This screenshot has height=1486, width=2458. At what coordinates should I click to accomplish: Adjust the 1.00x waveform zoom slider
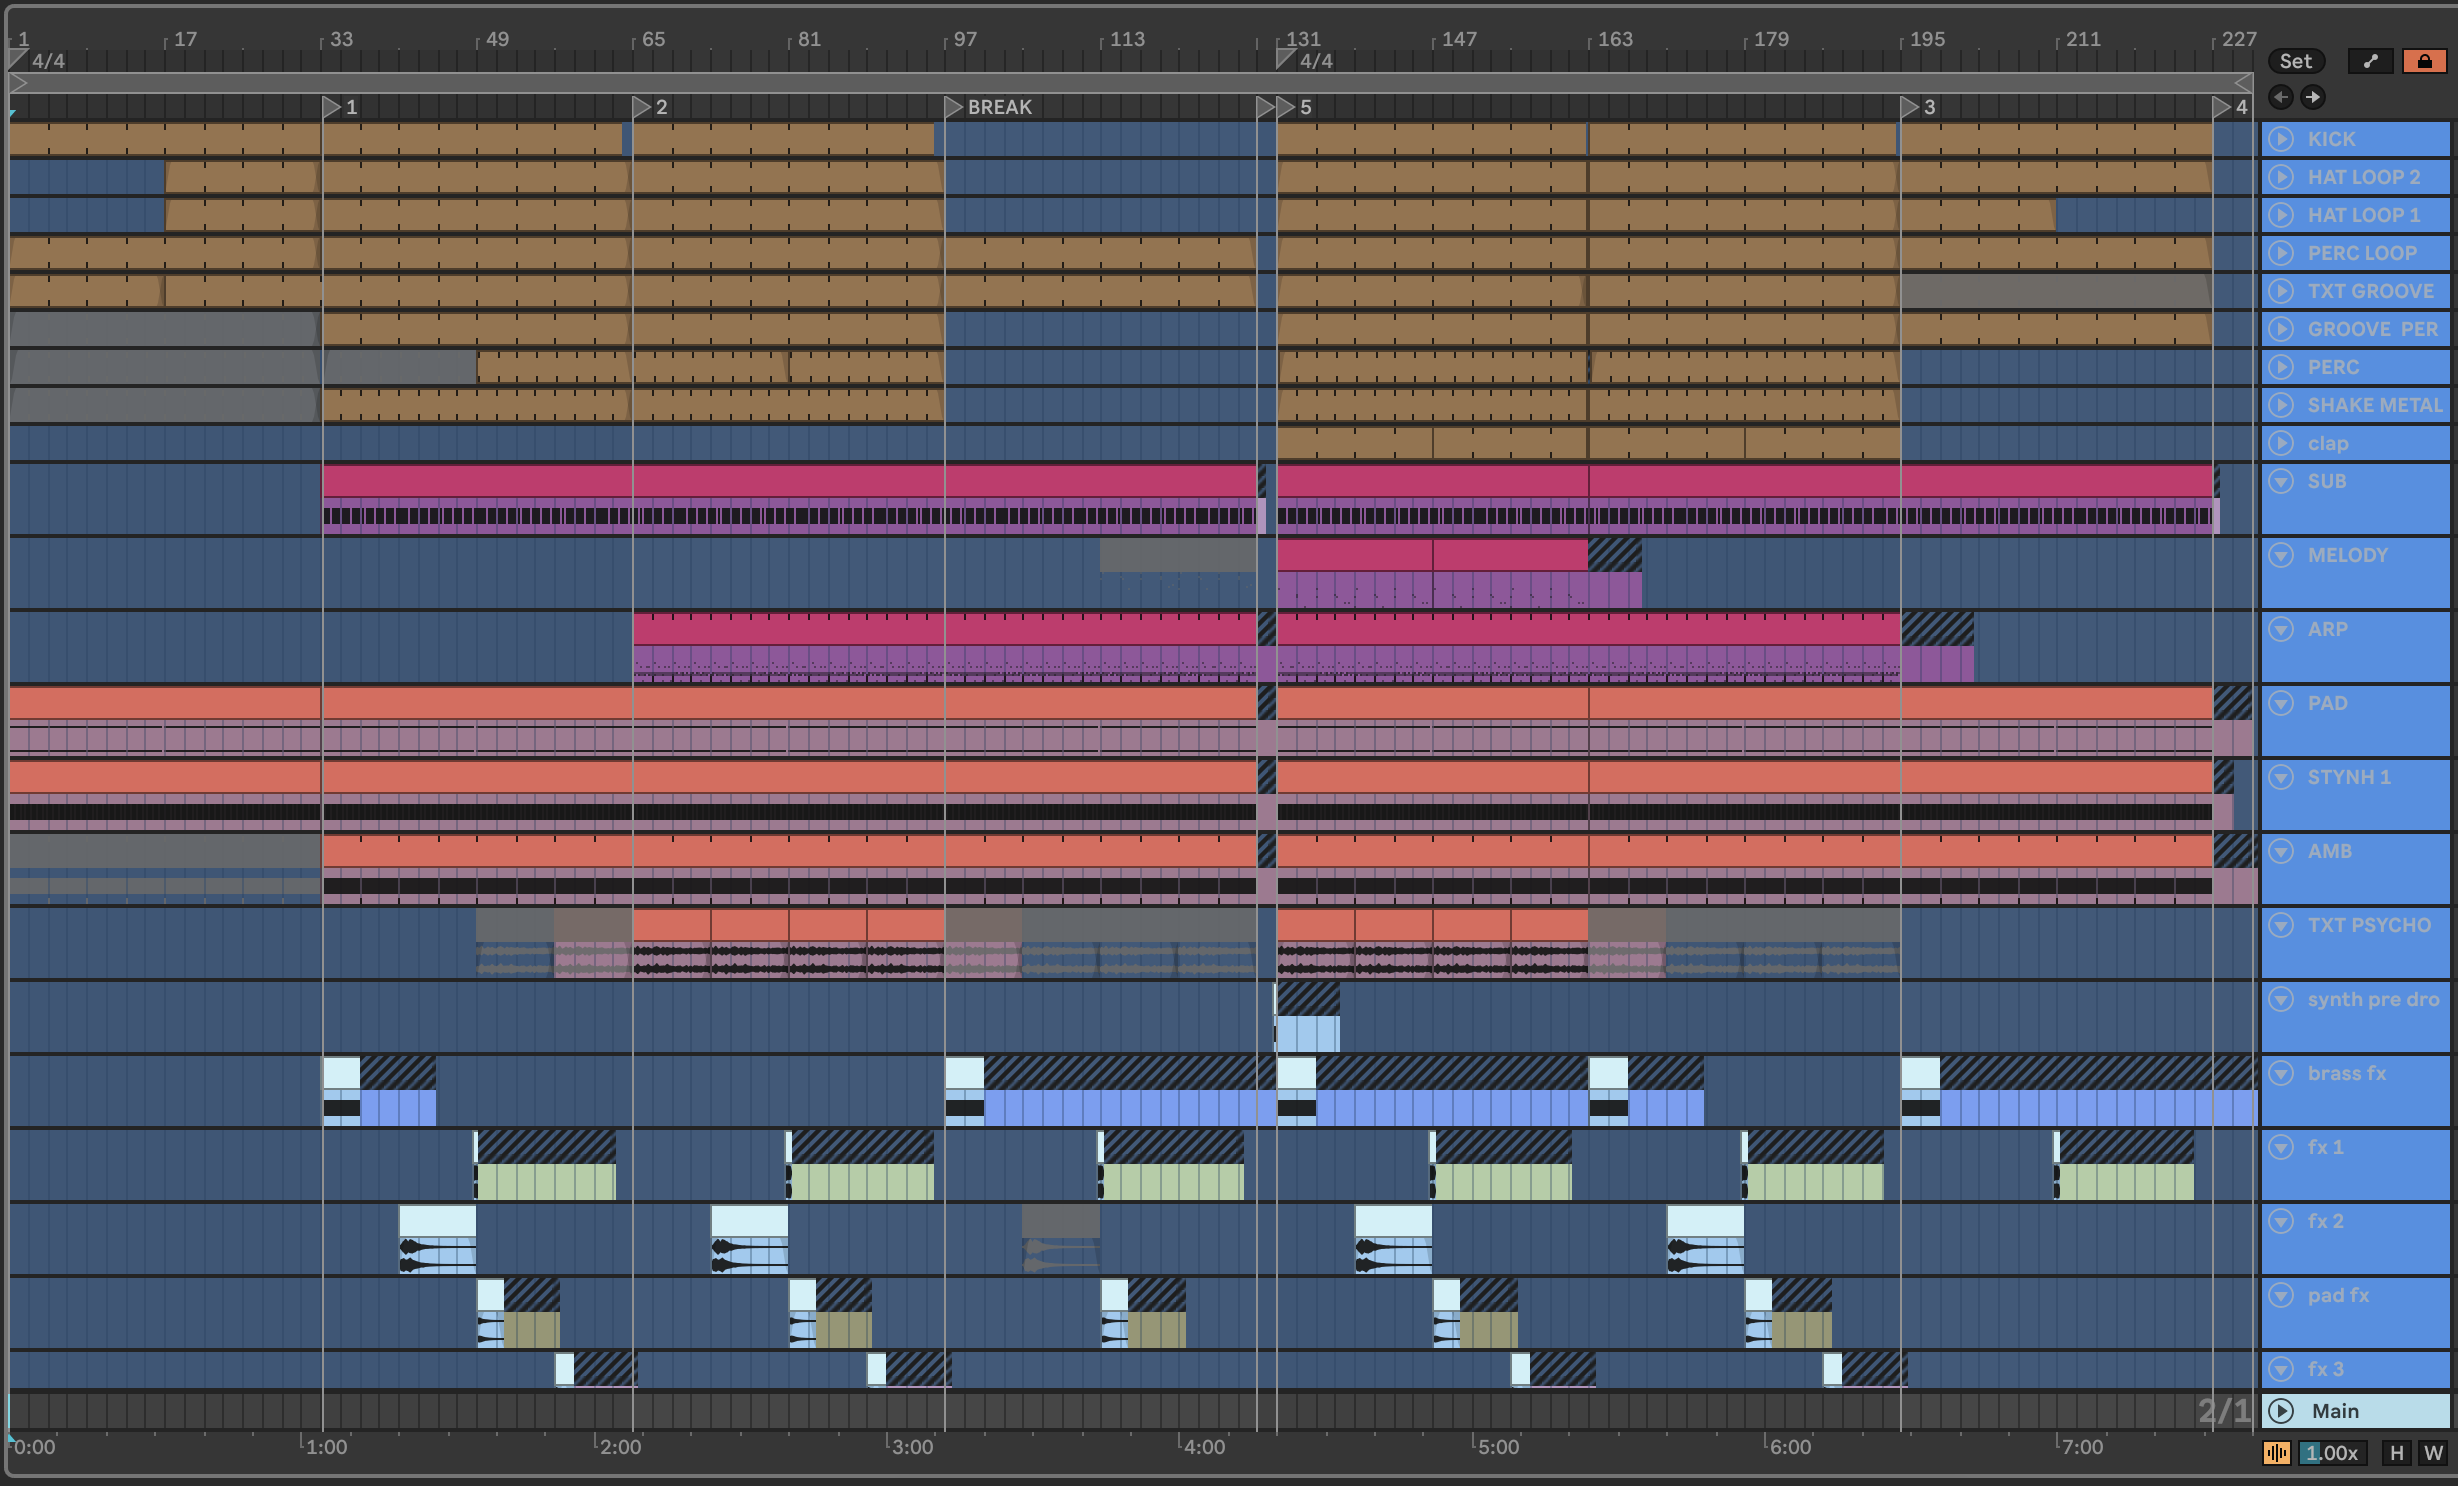(x=2332, y=1453)
